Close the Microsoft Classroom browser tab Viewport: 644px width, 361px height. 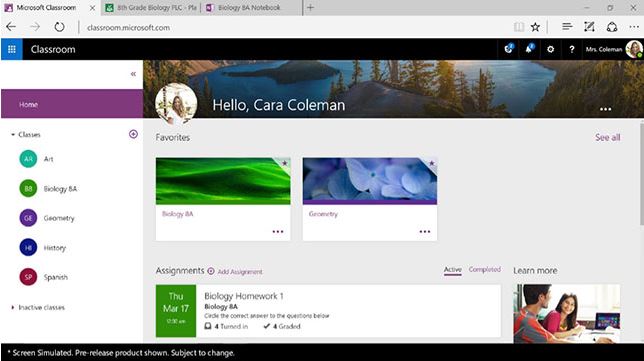pos(92,8)
